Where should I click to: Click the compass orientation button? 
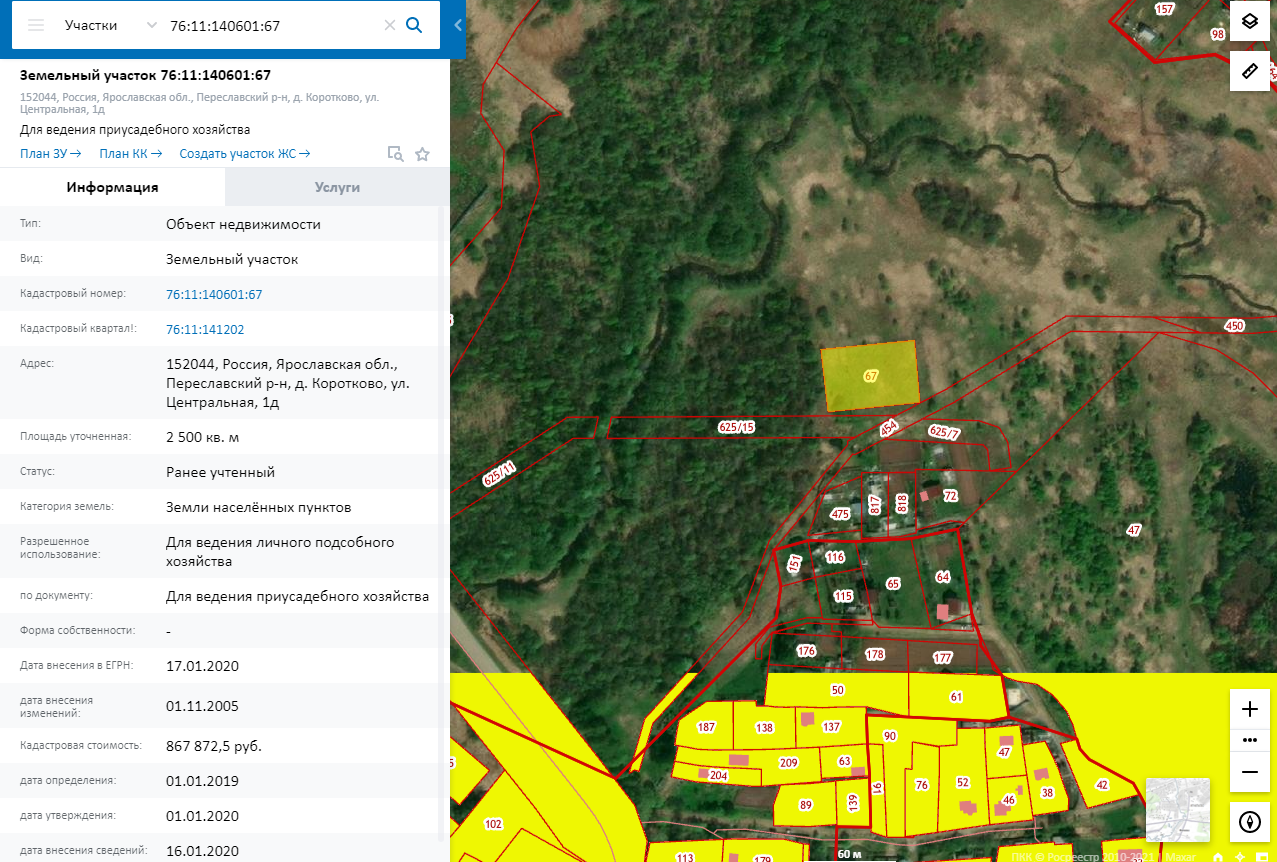(x=1249, y=822)
